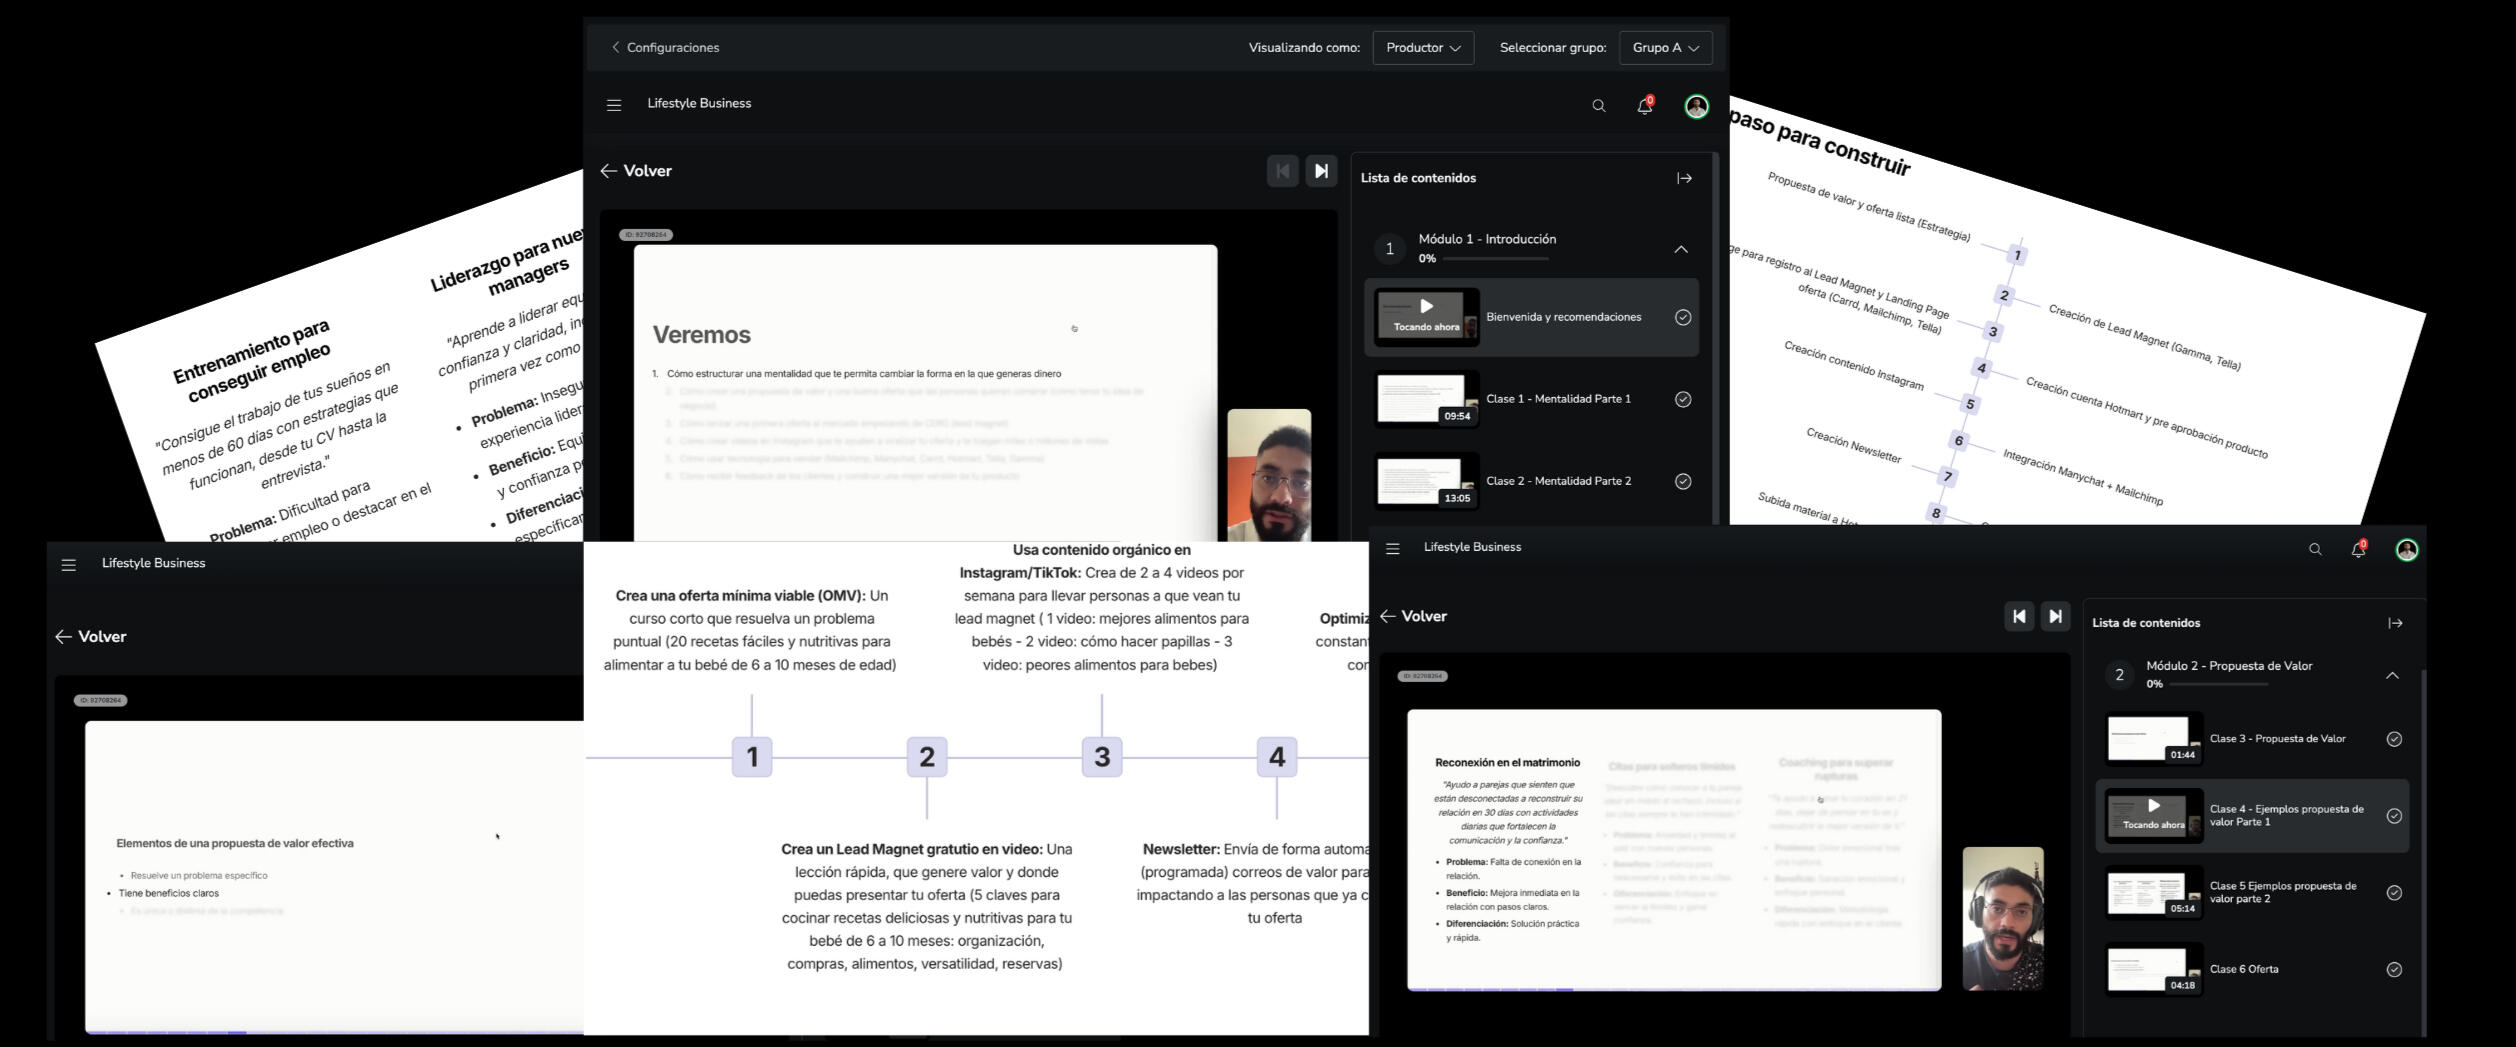Hide the Lista de contenidos panel above Módulo 2
This screenshot has height=1047, width=2516.
2395,623
